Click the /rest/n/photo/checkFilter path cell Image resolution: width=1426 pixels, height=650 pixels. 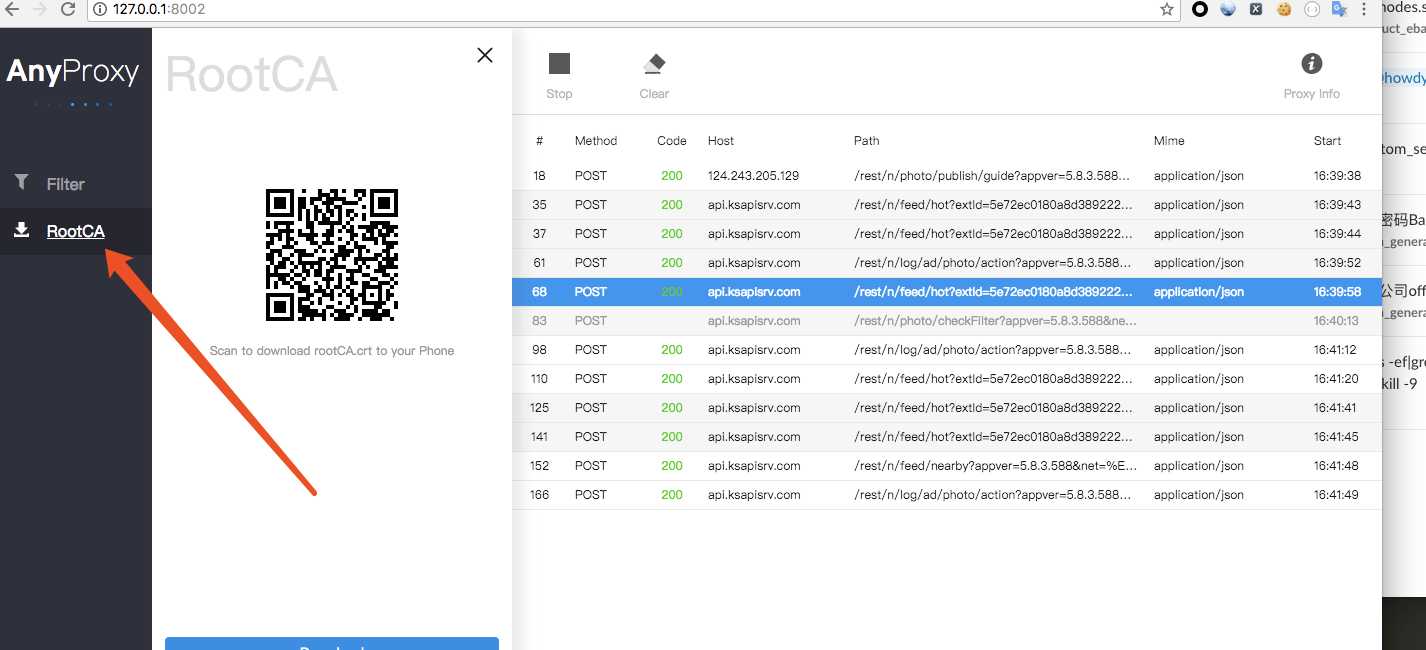point(996,321)
